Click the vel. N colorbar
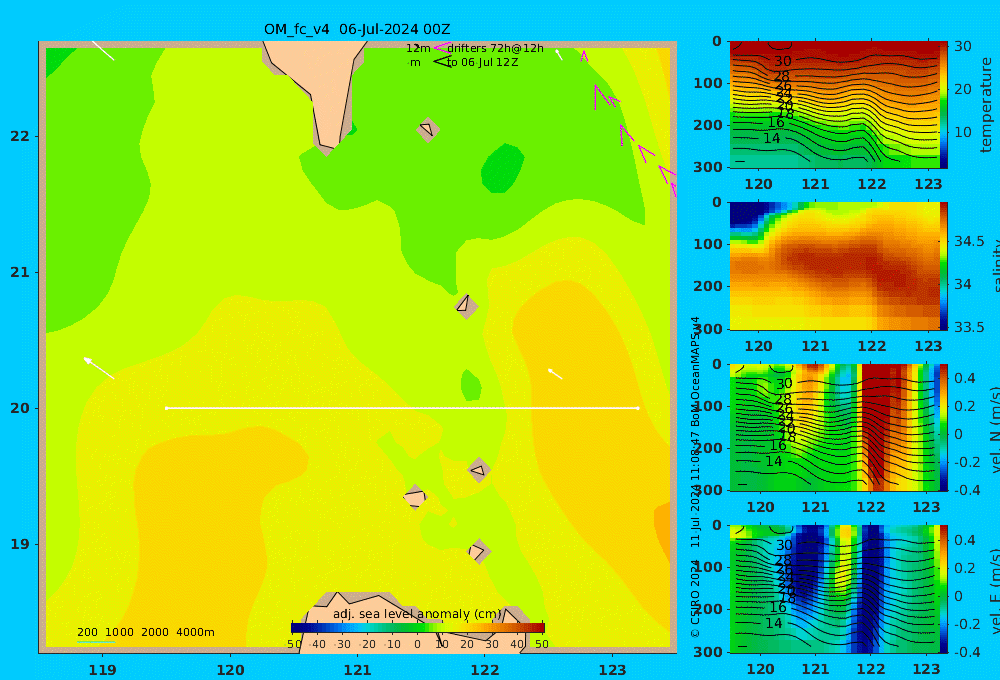1000x680 pixels. [944, 427]
